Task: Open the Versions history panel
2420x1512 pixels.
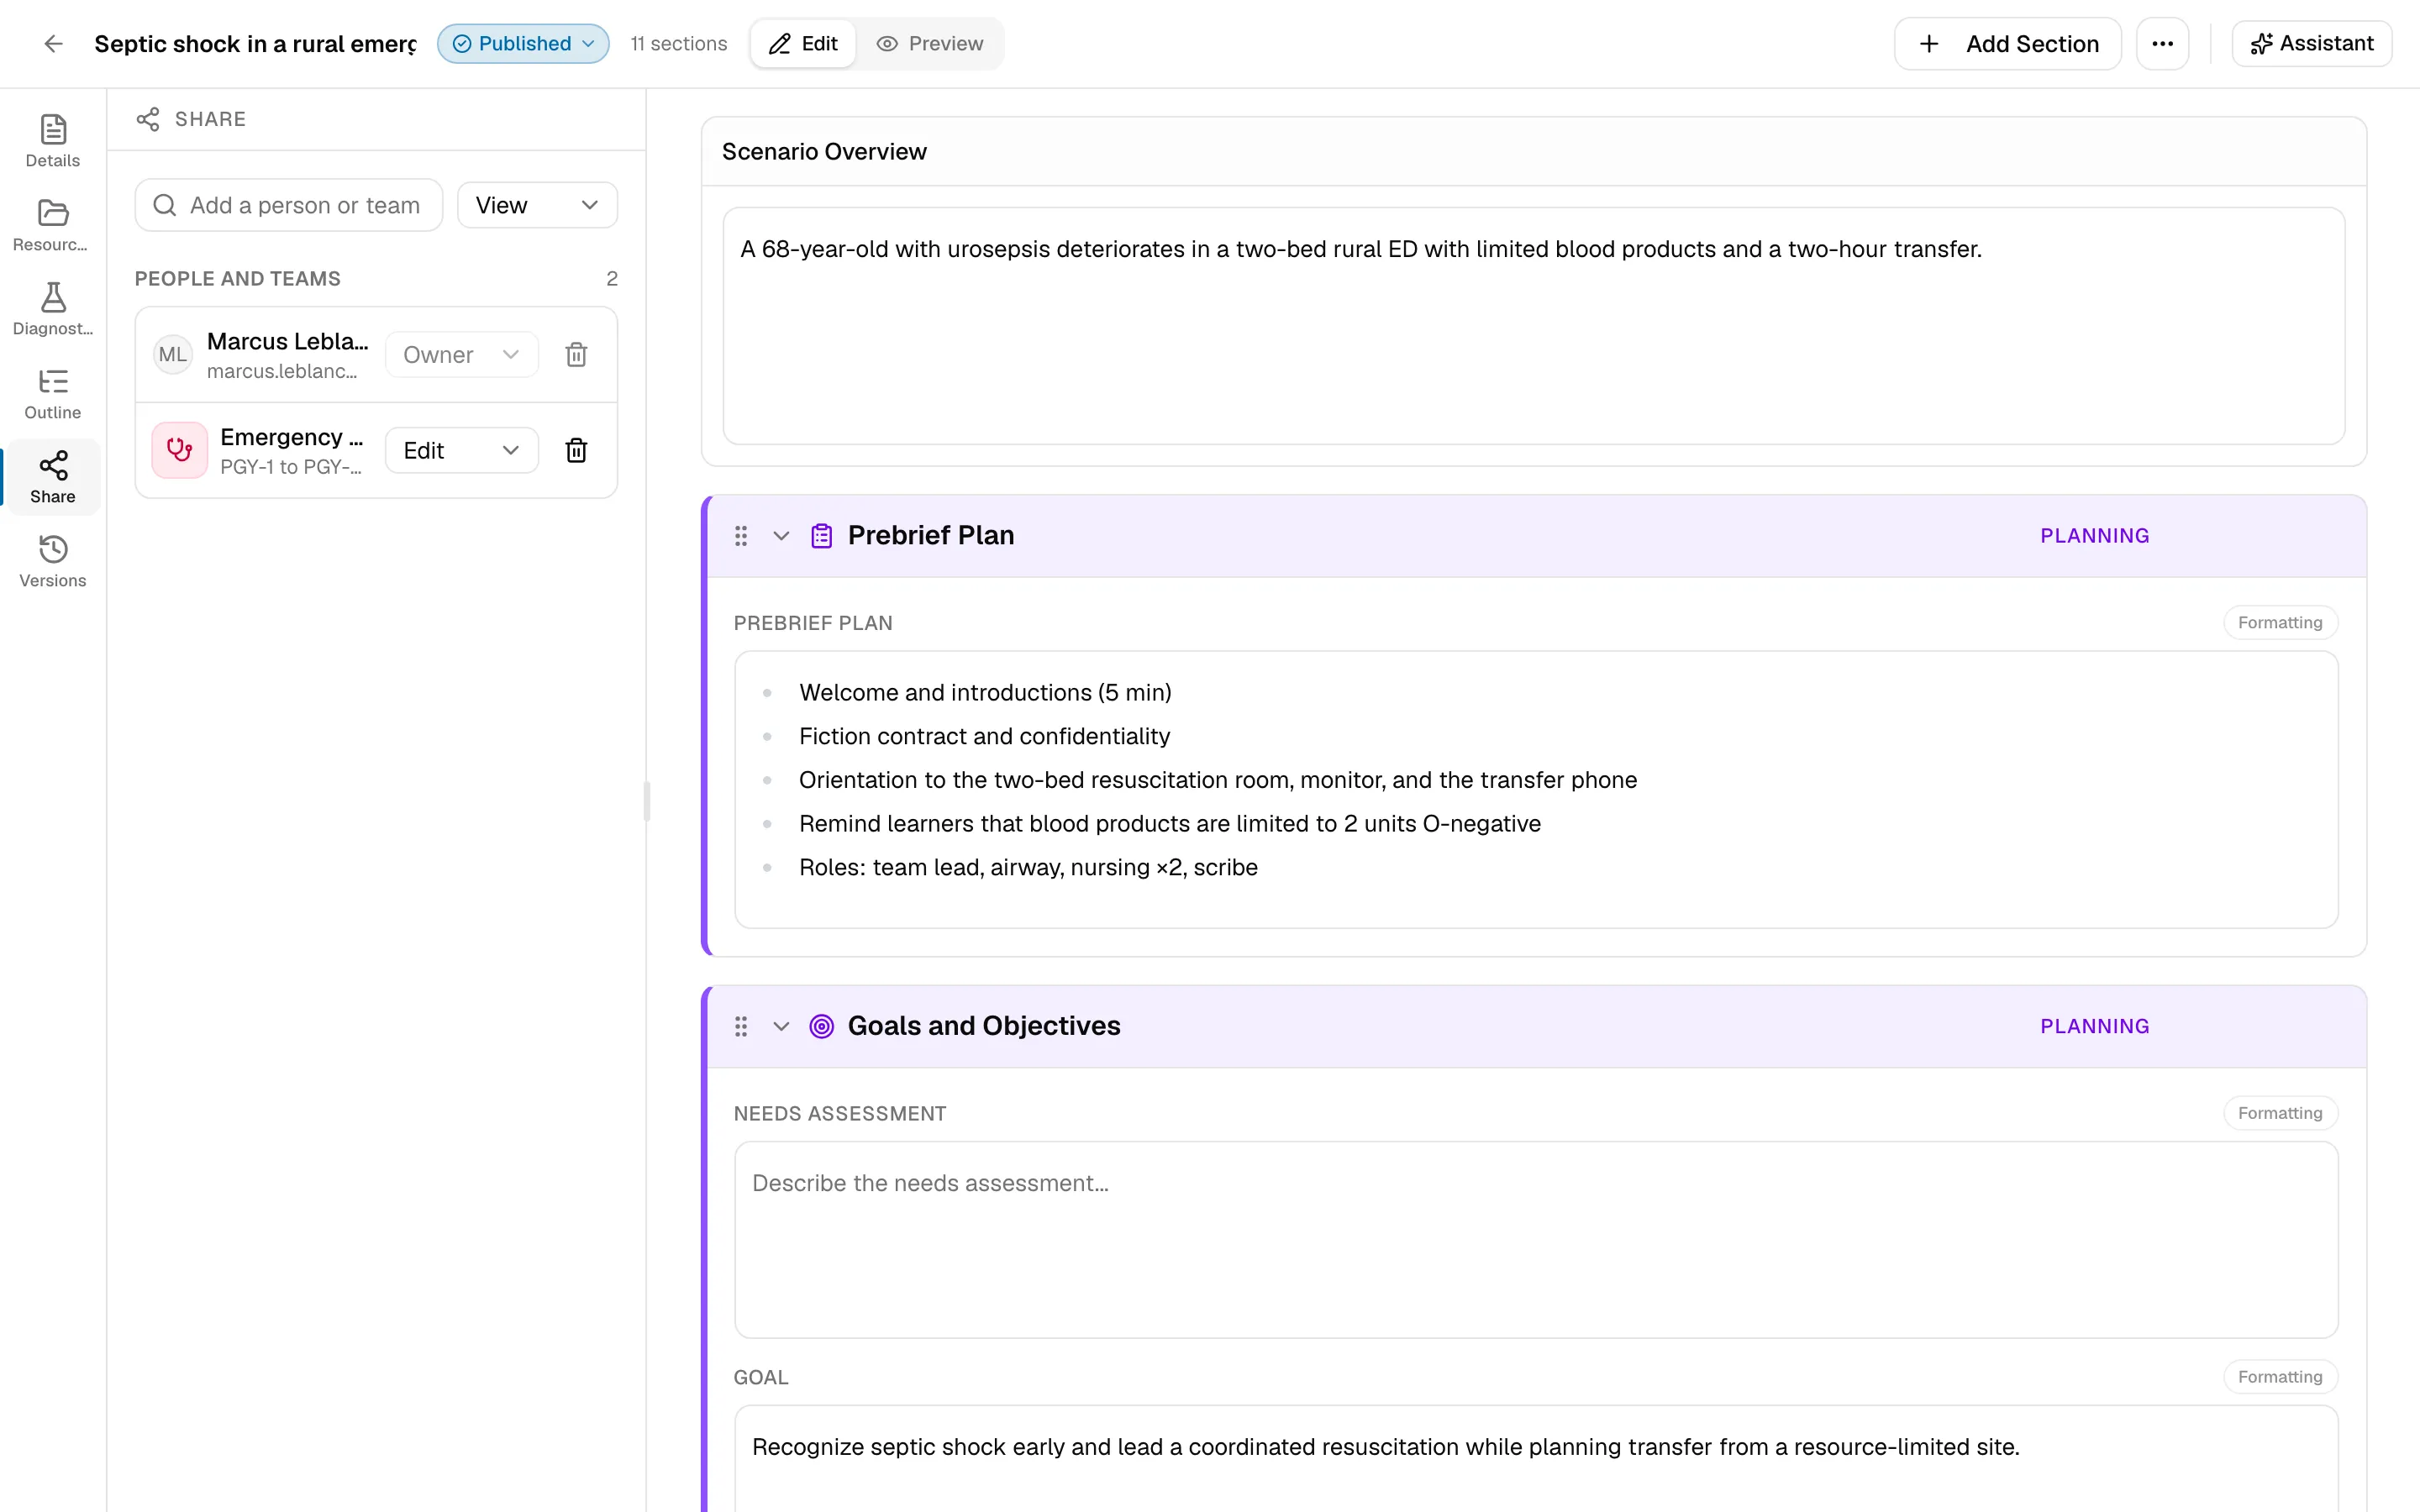Action: tap(53, 560)
